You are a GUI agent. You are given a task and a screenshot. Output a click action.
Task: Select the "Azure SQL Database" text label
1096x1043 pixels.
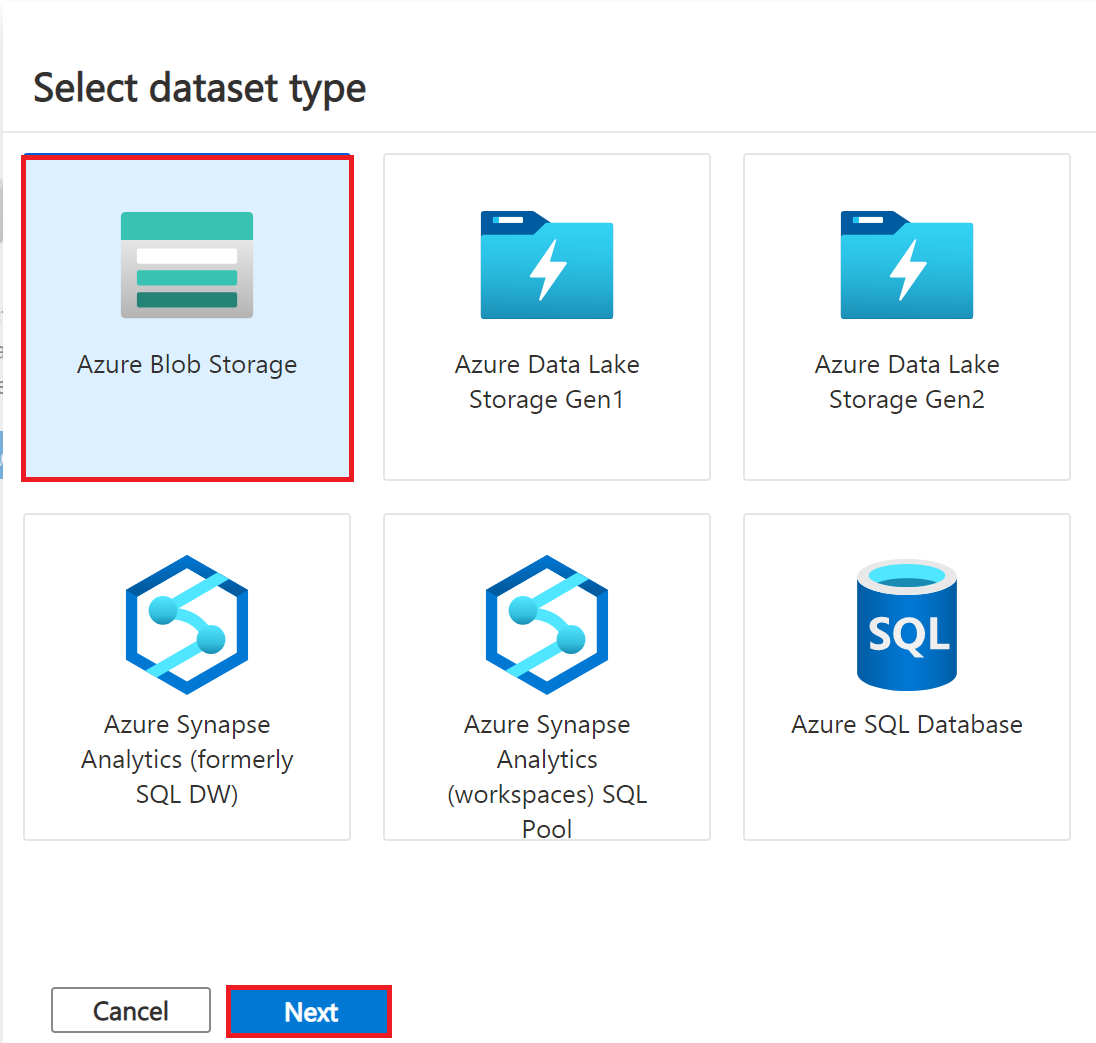point(907,725)
